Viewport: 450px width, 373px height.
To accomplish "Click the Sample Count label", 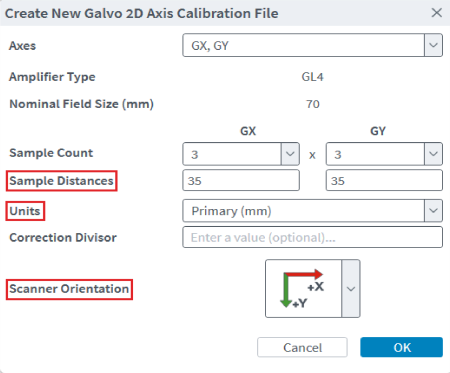I will click(51, 153).
